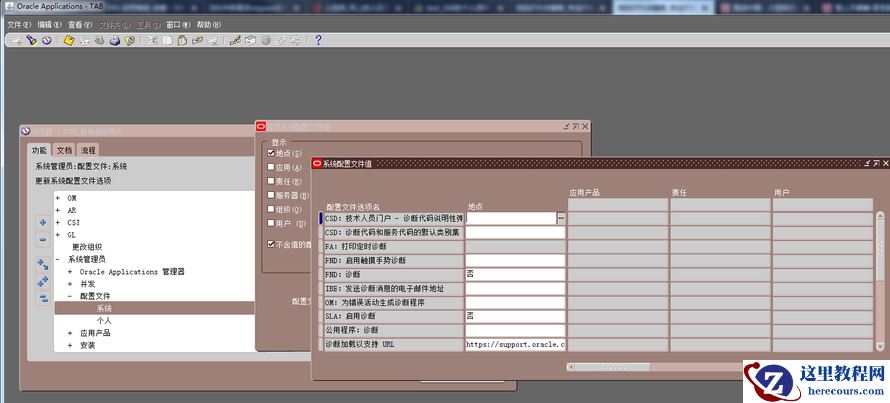Click Navigator collapse all button
Viewport: 890px width, 403px height.
(43, 299)
